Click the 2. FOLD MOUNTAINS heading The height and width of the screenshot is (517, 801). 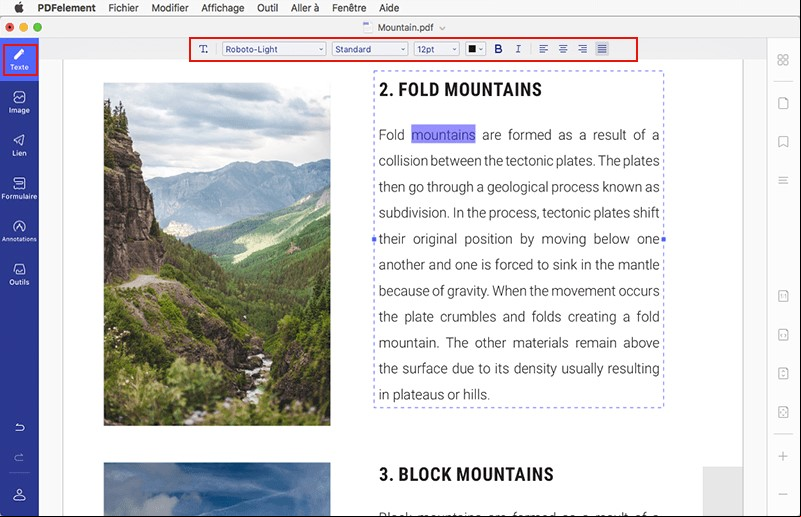click(x=460, y=89)
